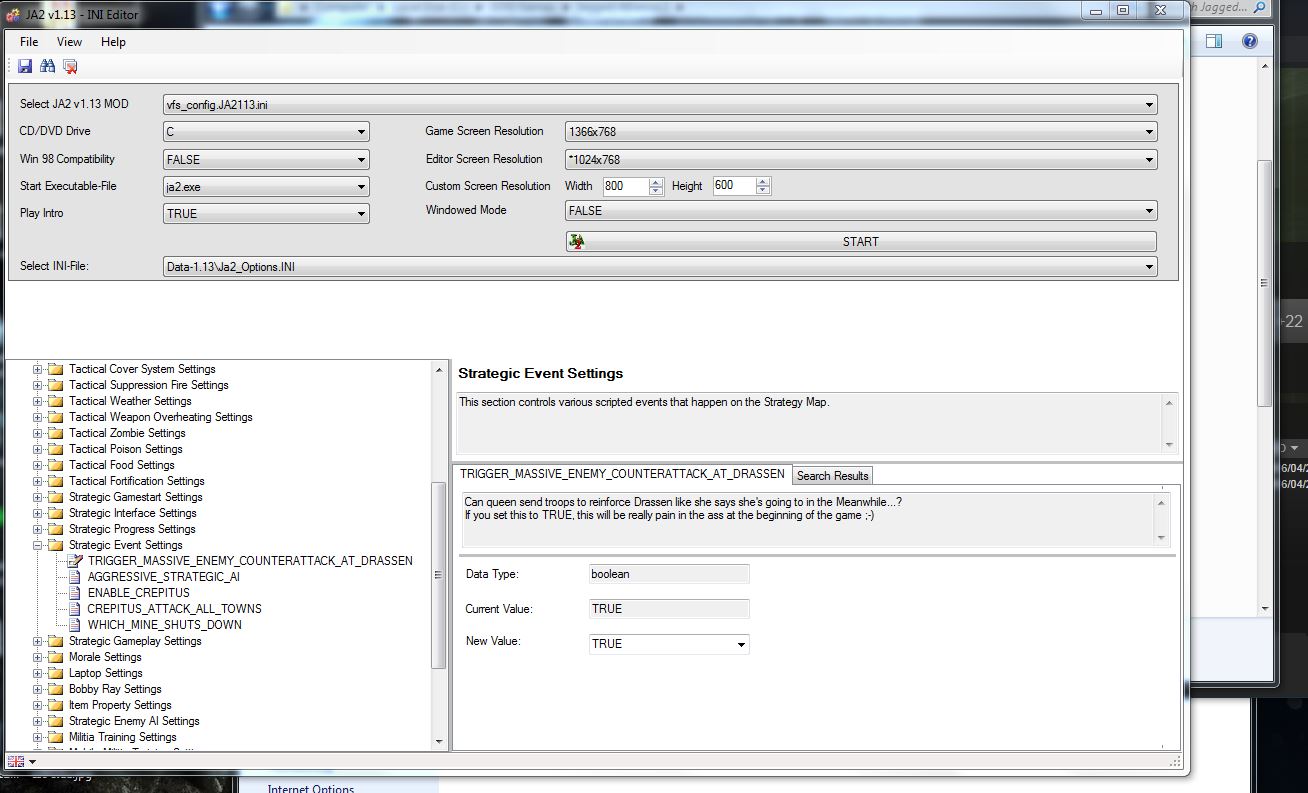The width and height of the screenshot is (1308, 793).
Task: Expand the Militia Training Settings node
Action: click(x=38, y=737)
